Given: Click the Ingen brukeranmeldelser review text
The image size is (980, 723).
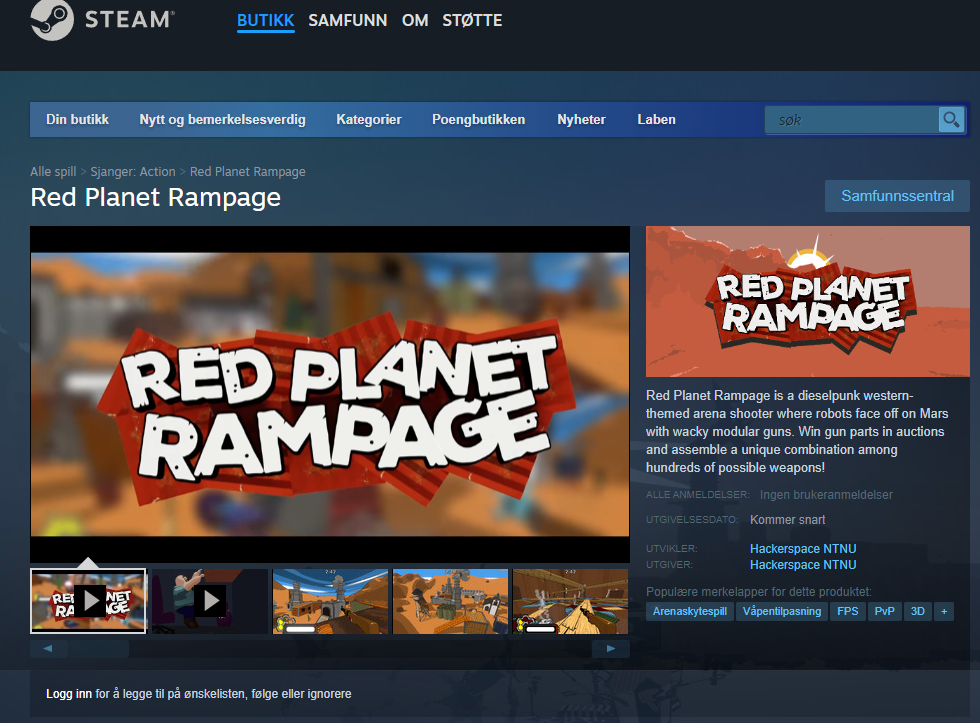Looking at the screenshot, I should (x=826, y=495).
